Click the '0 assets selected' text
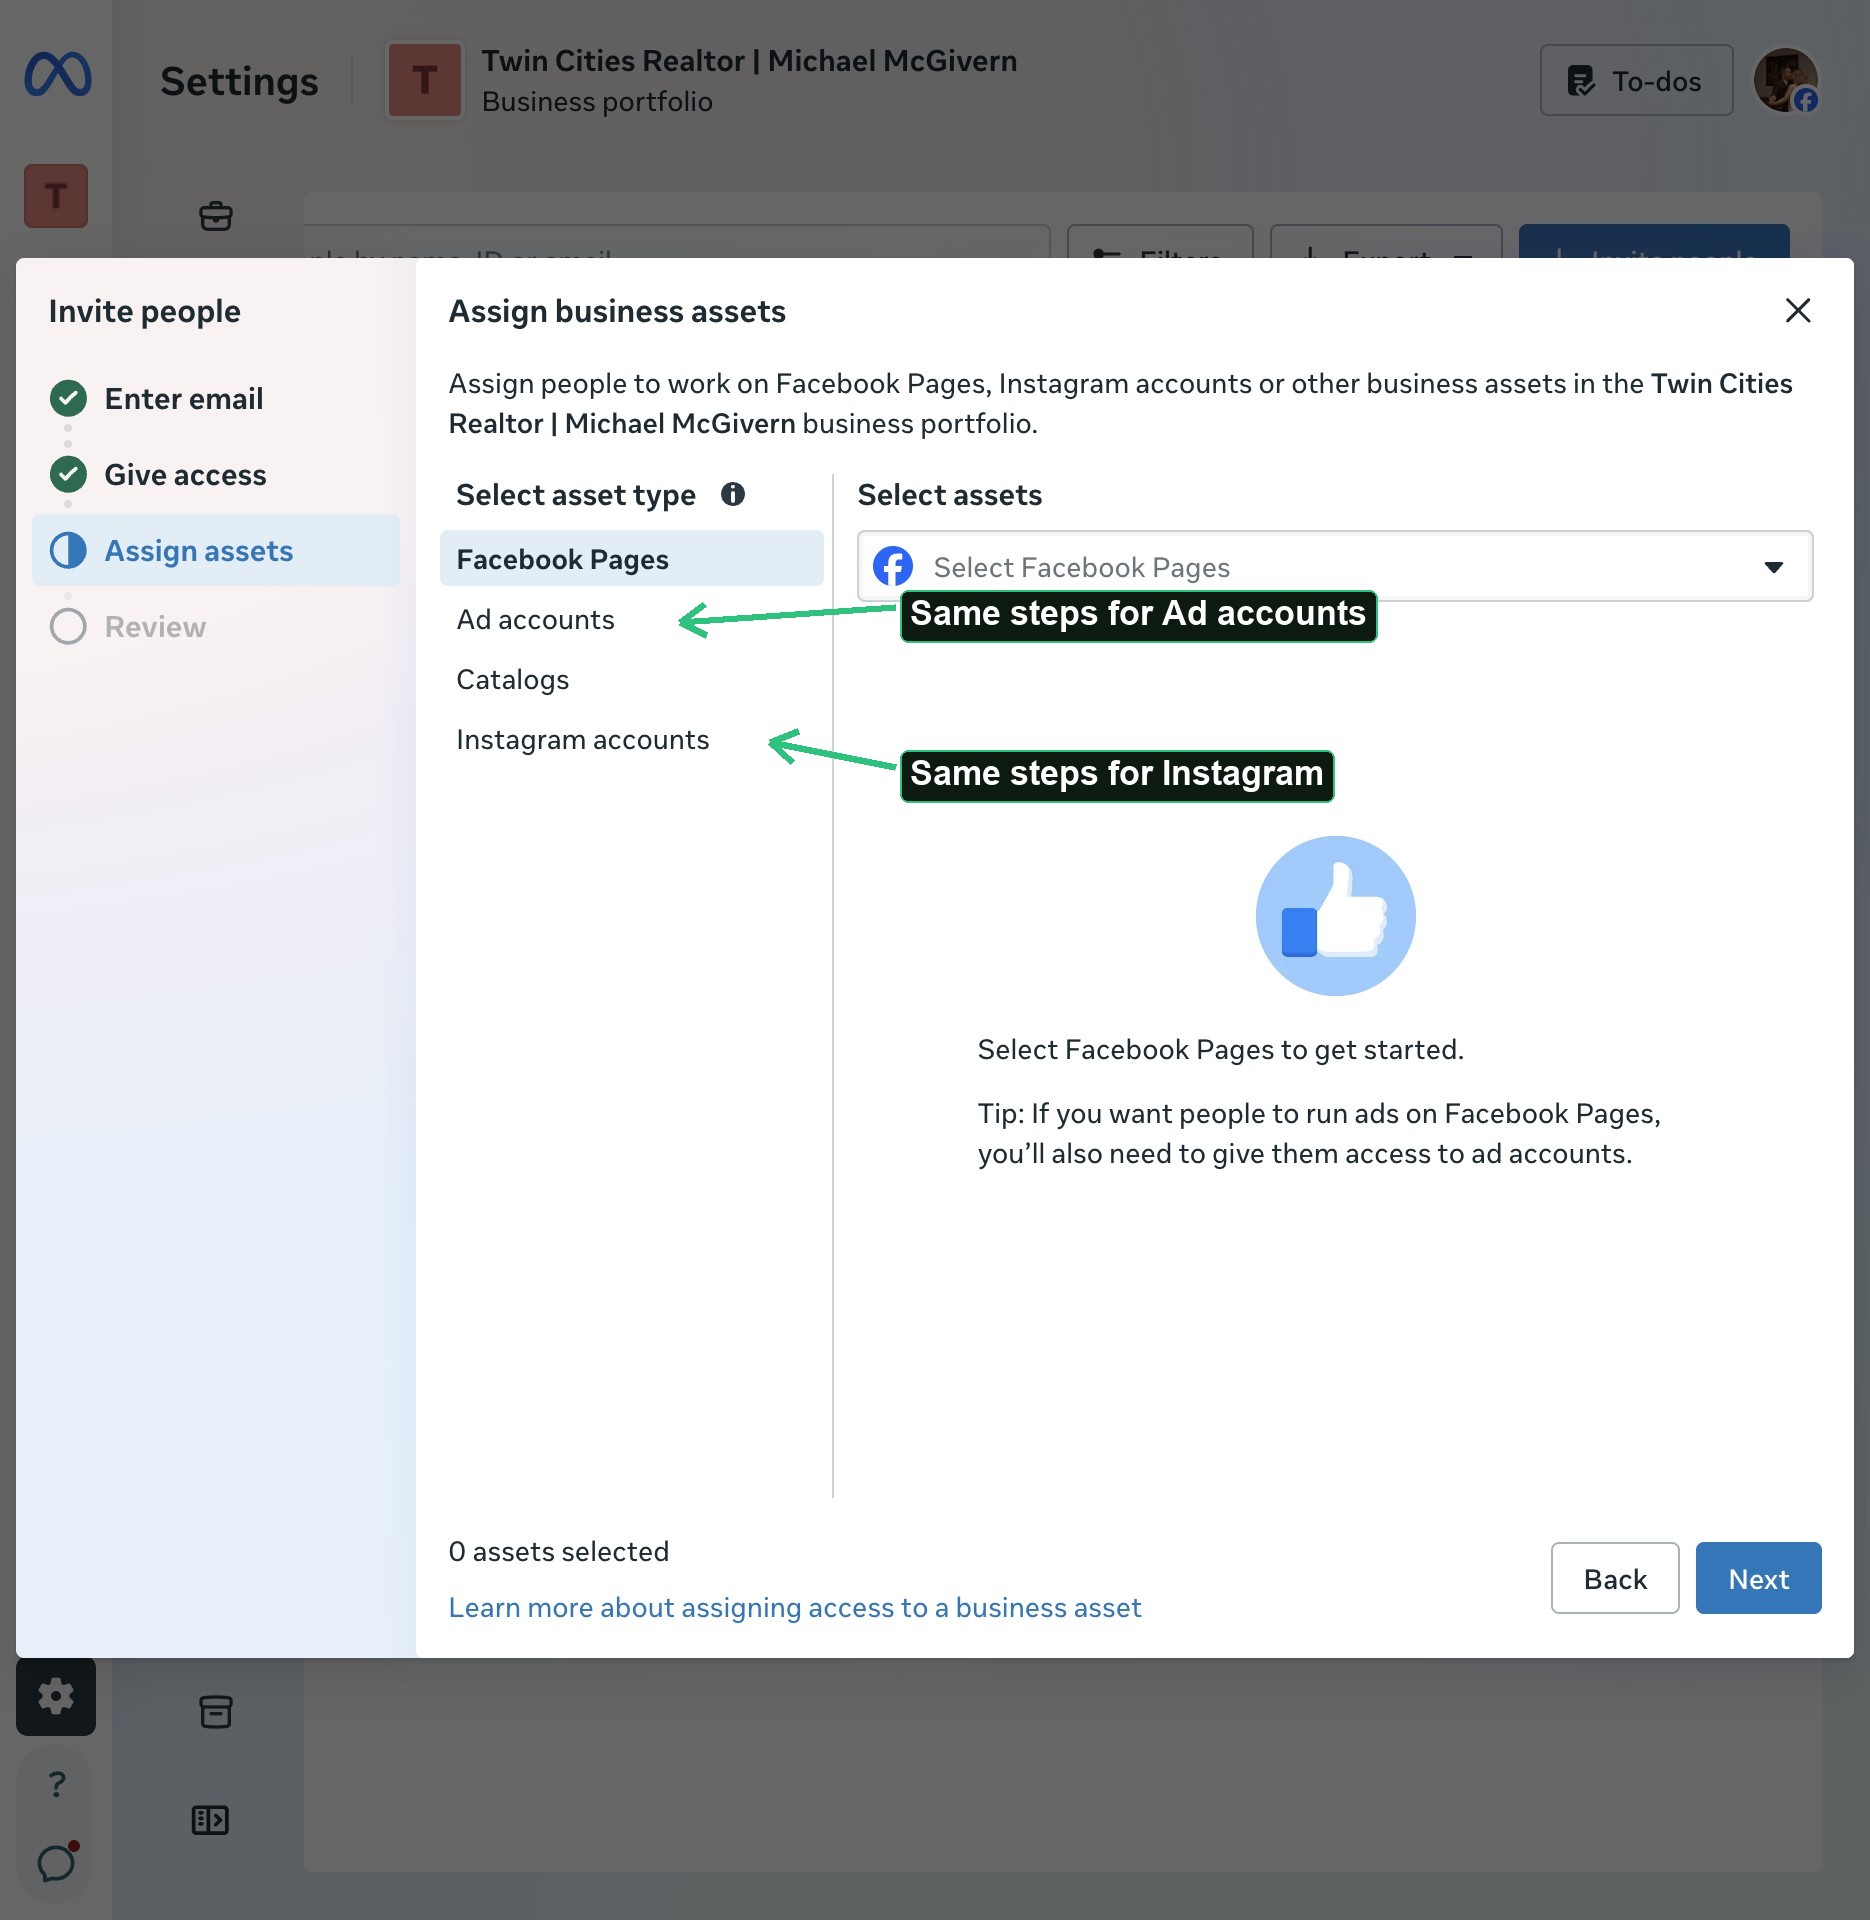This screenshot has width=1870, height=1920. pos(558,1551)
